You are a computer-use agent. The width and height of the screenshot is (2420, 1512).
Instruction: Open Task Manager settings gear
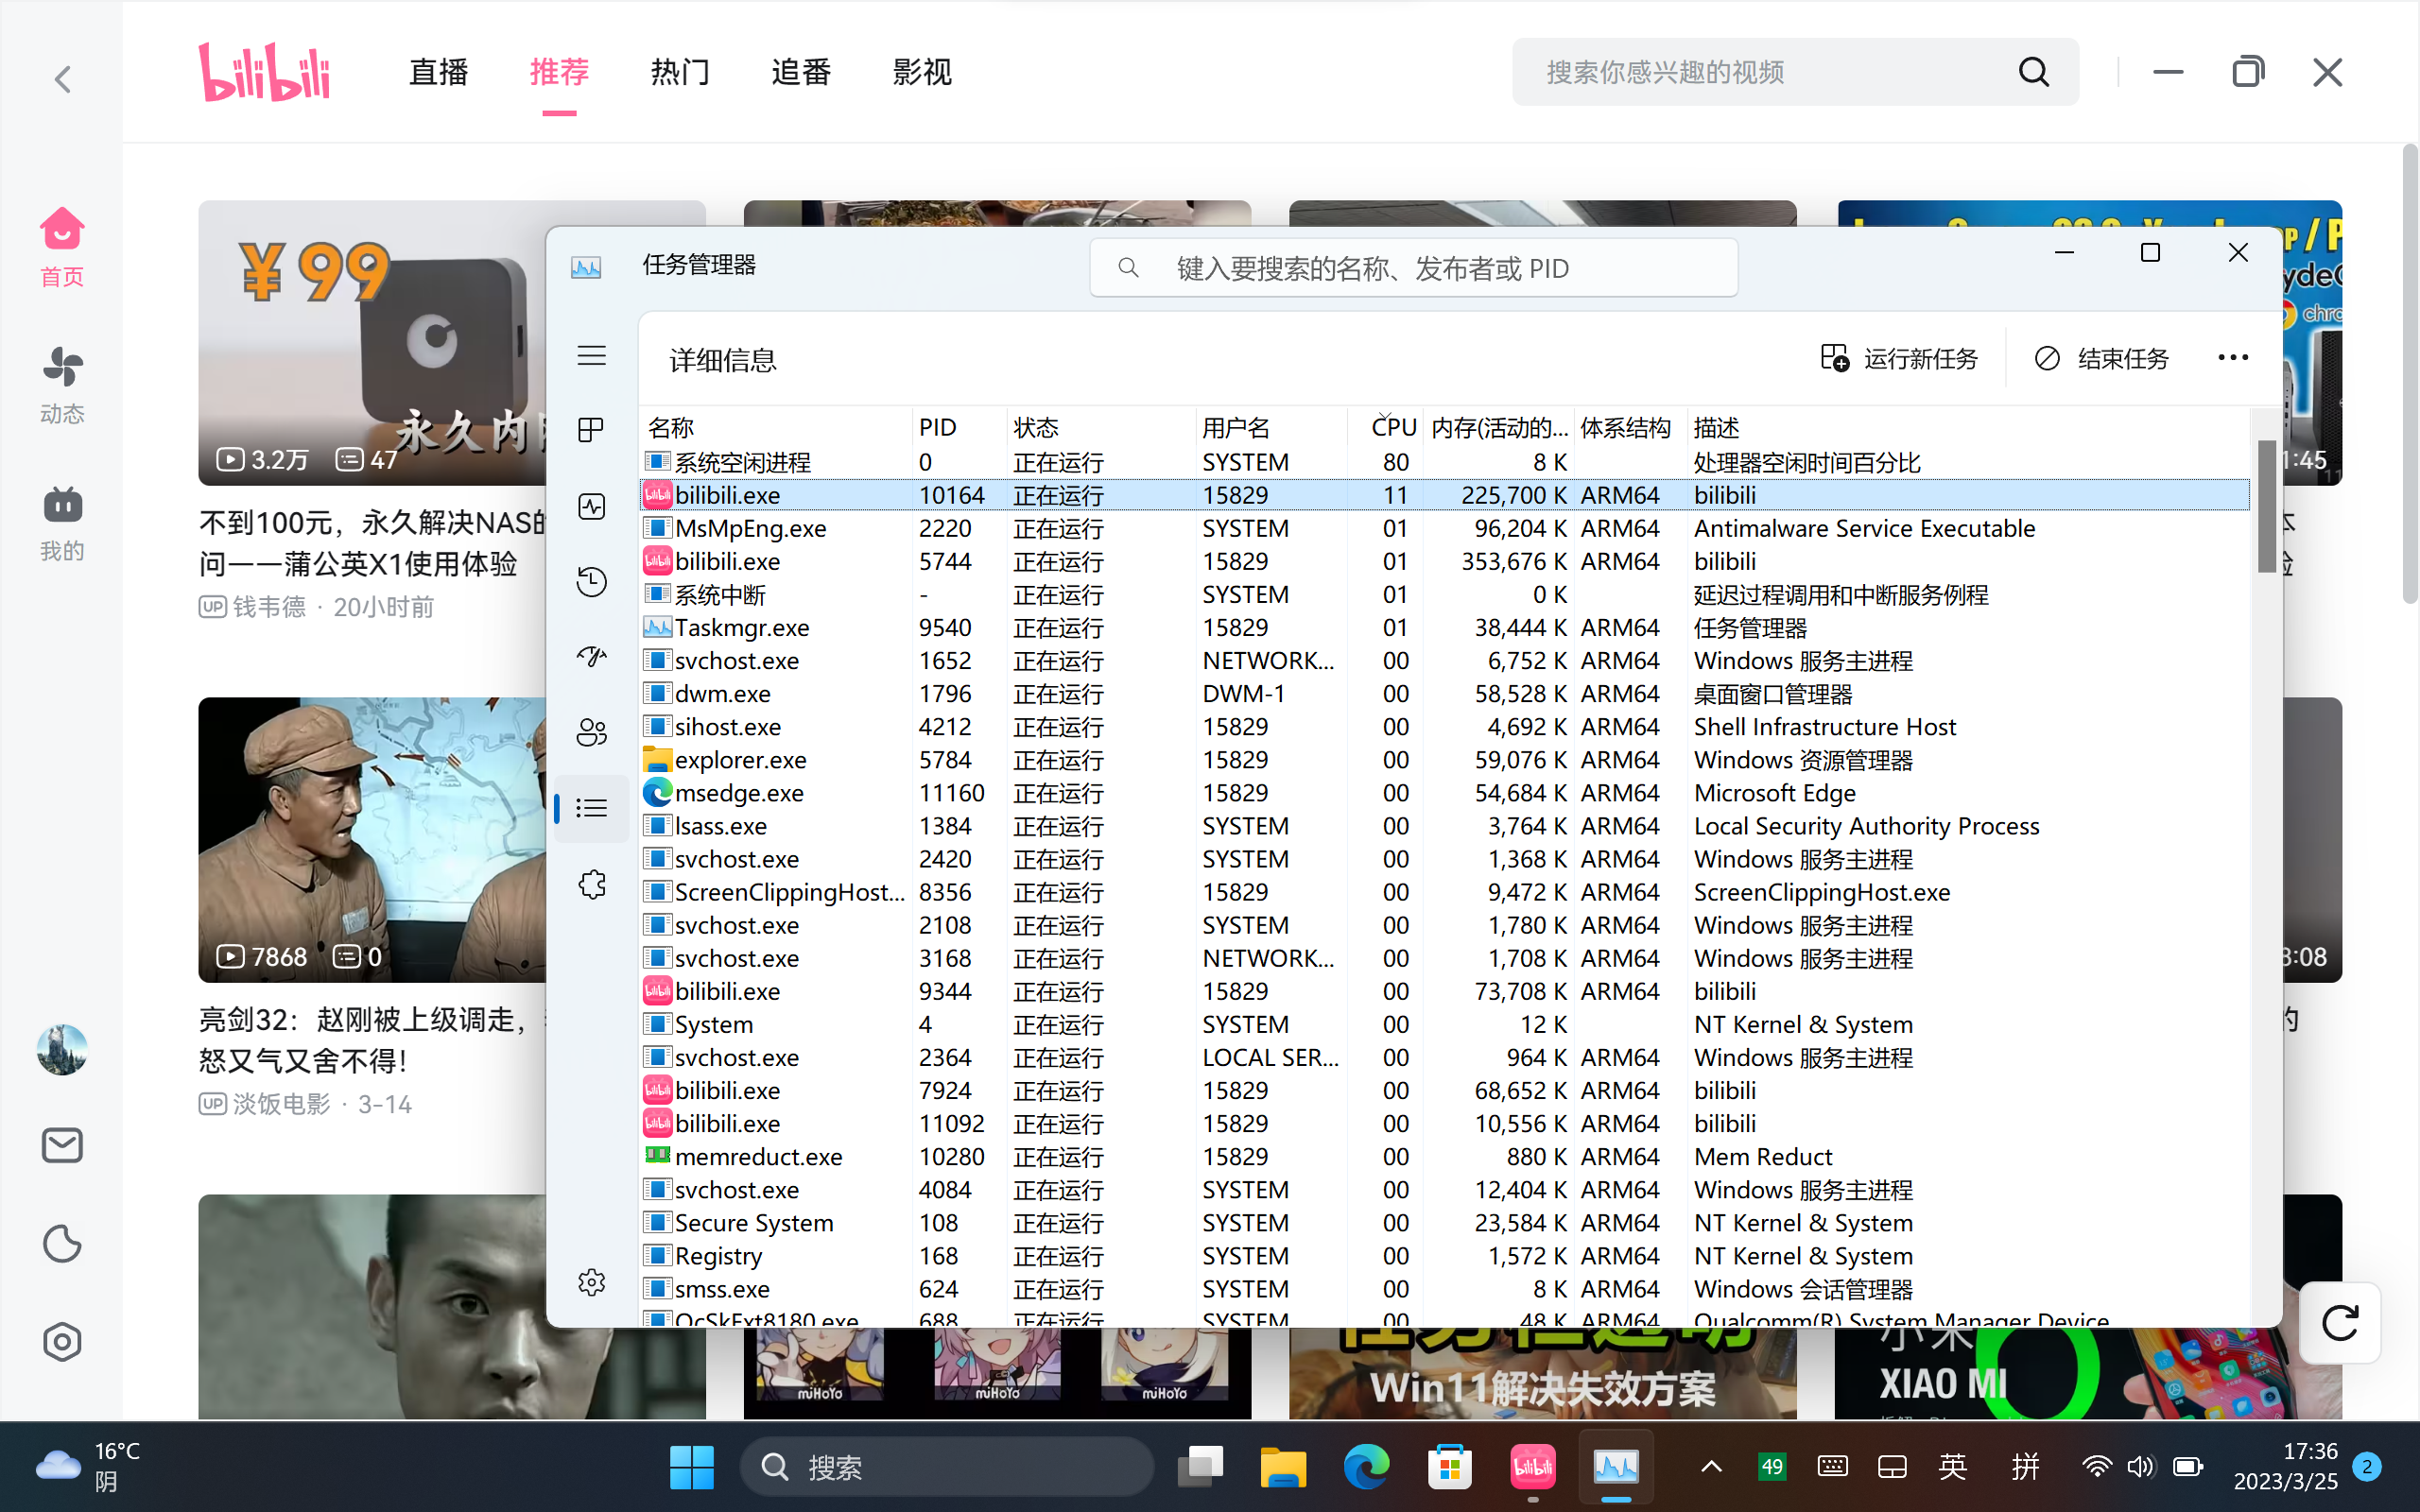point(591,1282)
